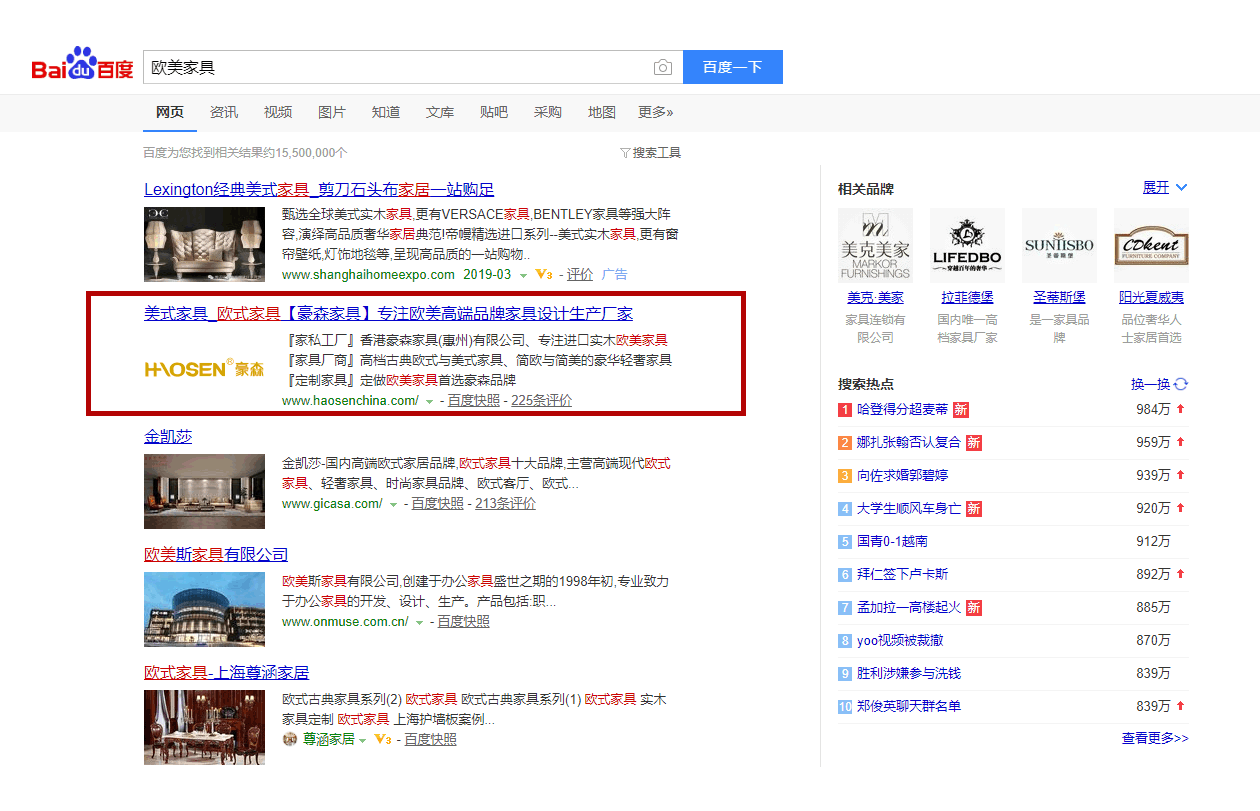This screenshot has width=1260, height=811.
Task: Click the HAOSEN 豪森 logo thumbnail
Action: [x=205, y=369]
